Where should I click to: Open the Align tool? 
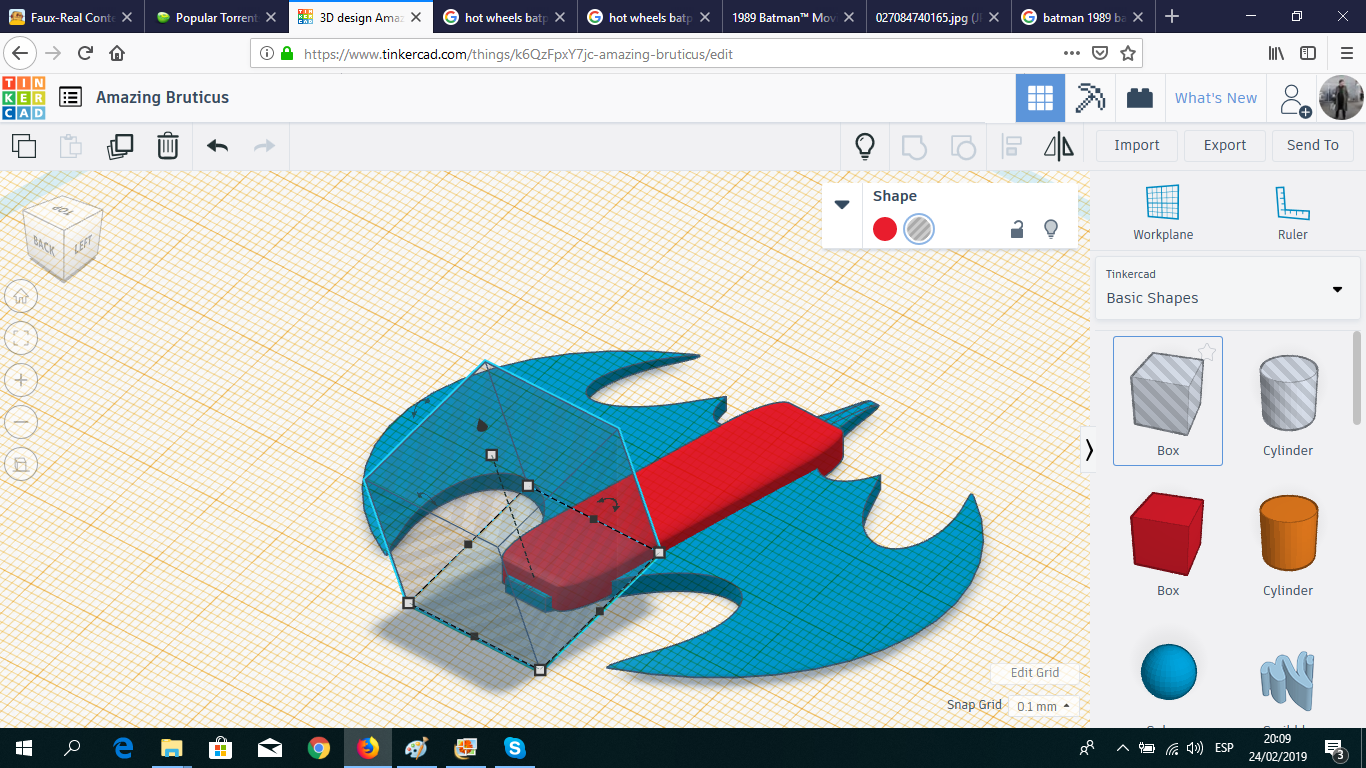click(1011, 146)
